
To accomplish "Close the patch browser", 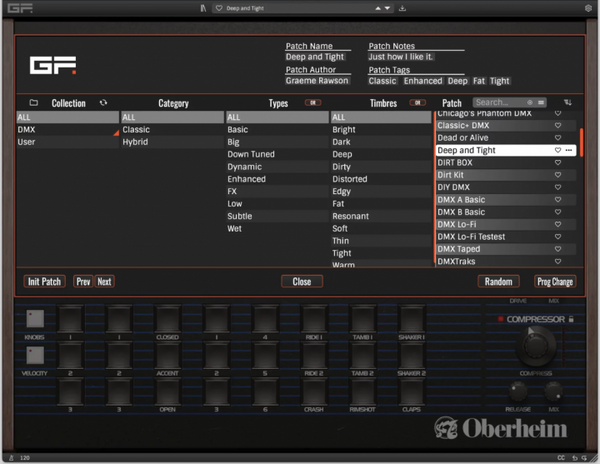I will click(302, 282).
